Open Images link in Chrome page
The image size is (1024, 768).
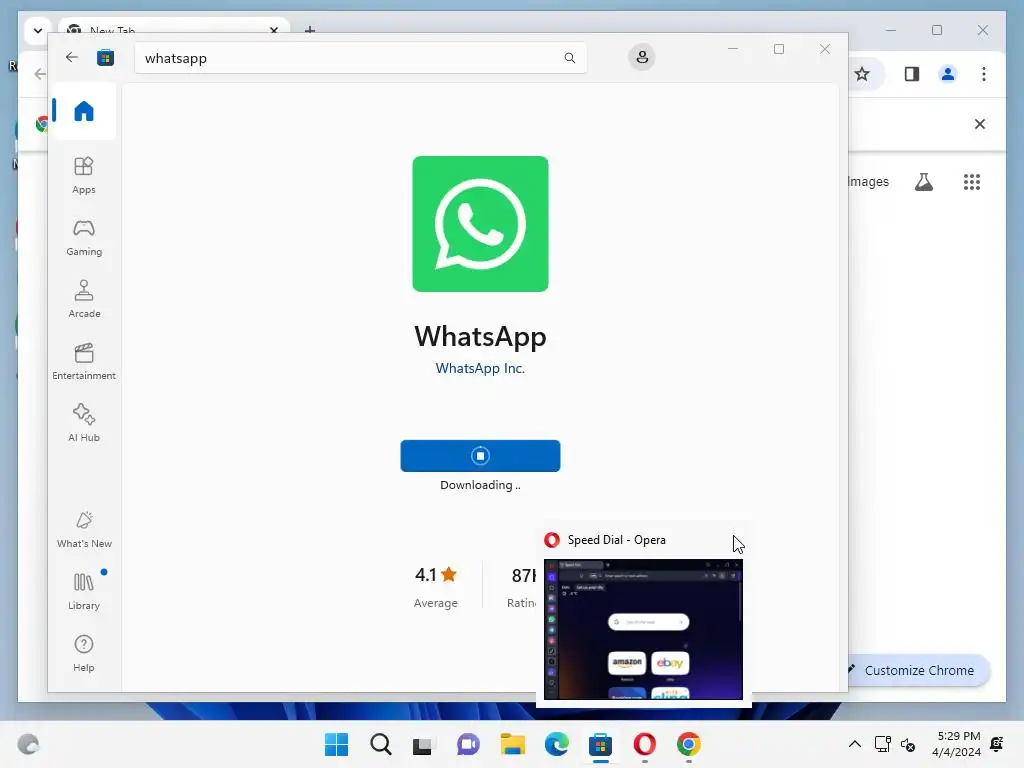click(x=869, y=182)
